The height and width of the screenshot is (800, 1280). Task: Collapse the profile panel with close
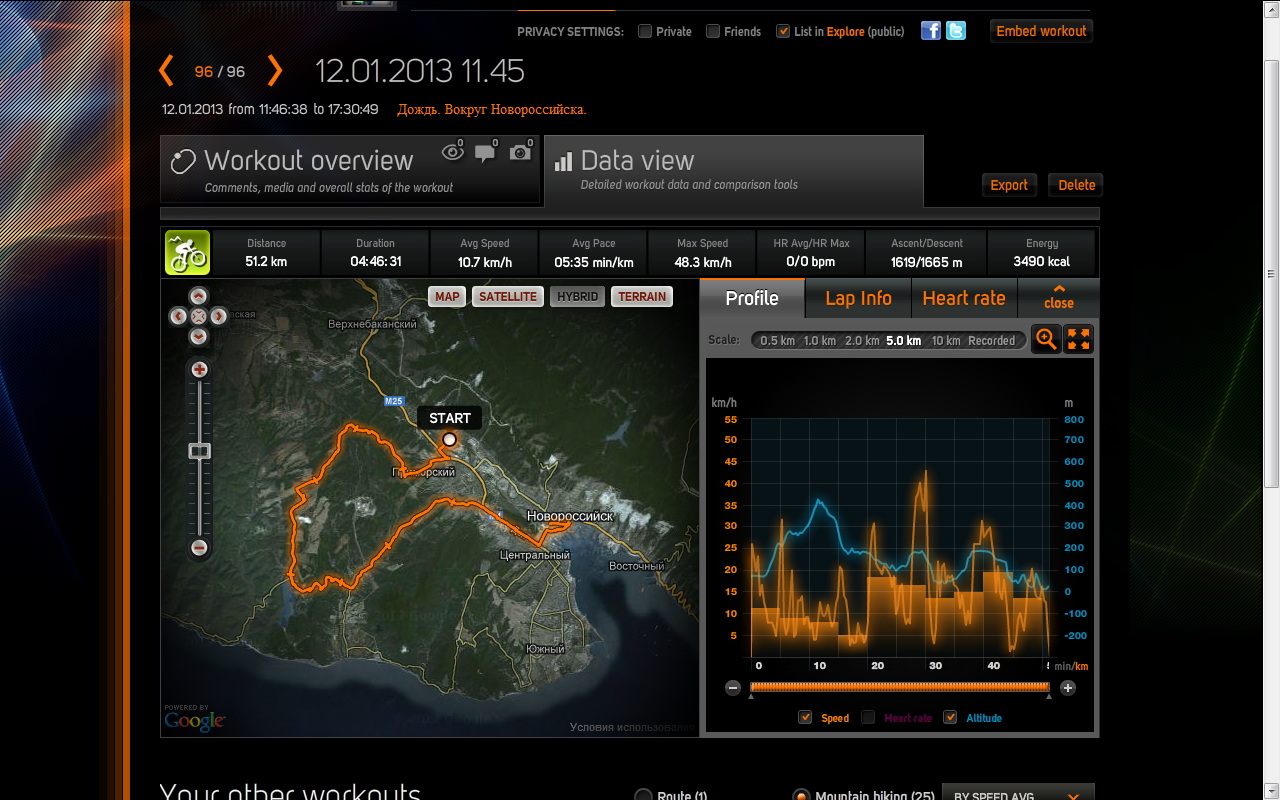[1058, 298]
